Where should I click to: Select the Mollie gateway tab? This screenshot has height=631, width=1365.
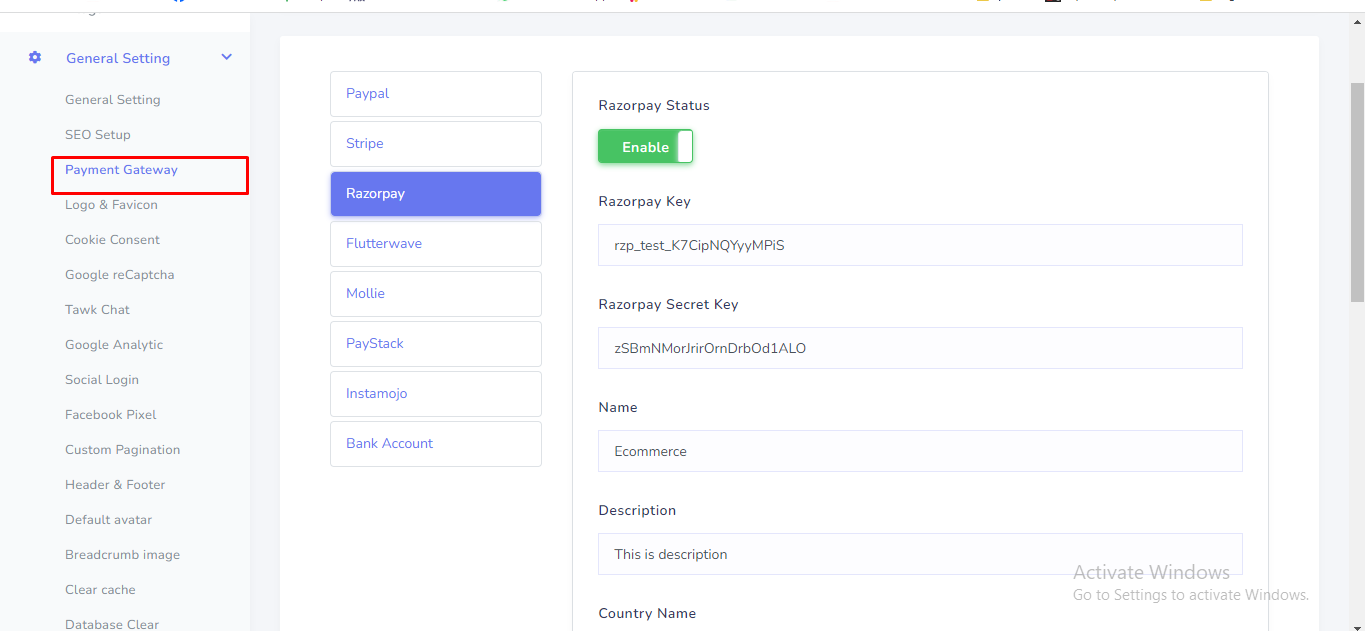pos(435,294)
